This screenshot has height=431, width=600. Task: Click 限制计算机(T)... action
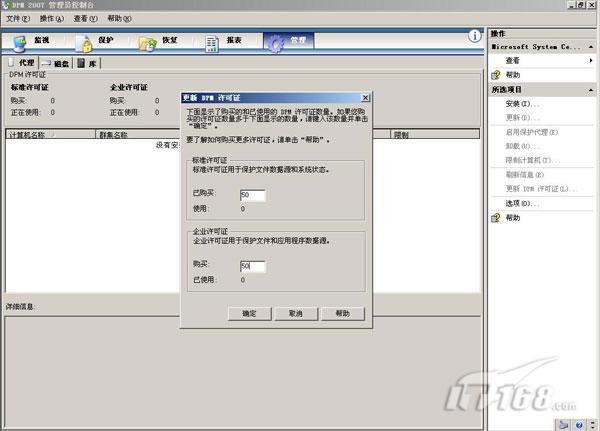(532, 160)
